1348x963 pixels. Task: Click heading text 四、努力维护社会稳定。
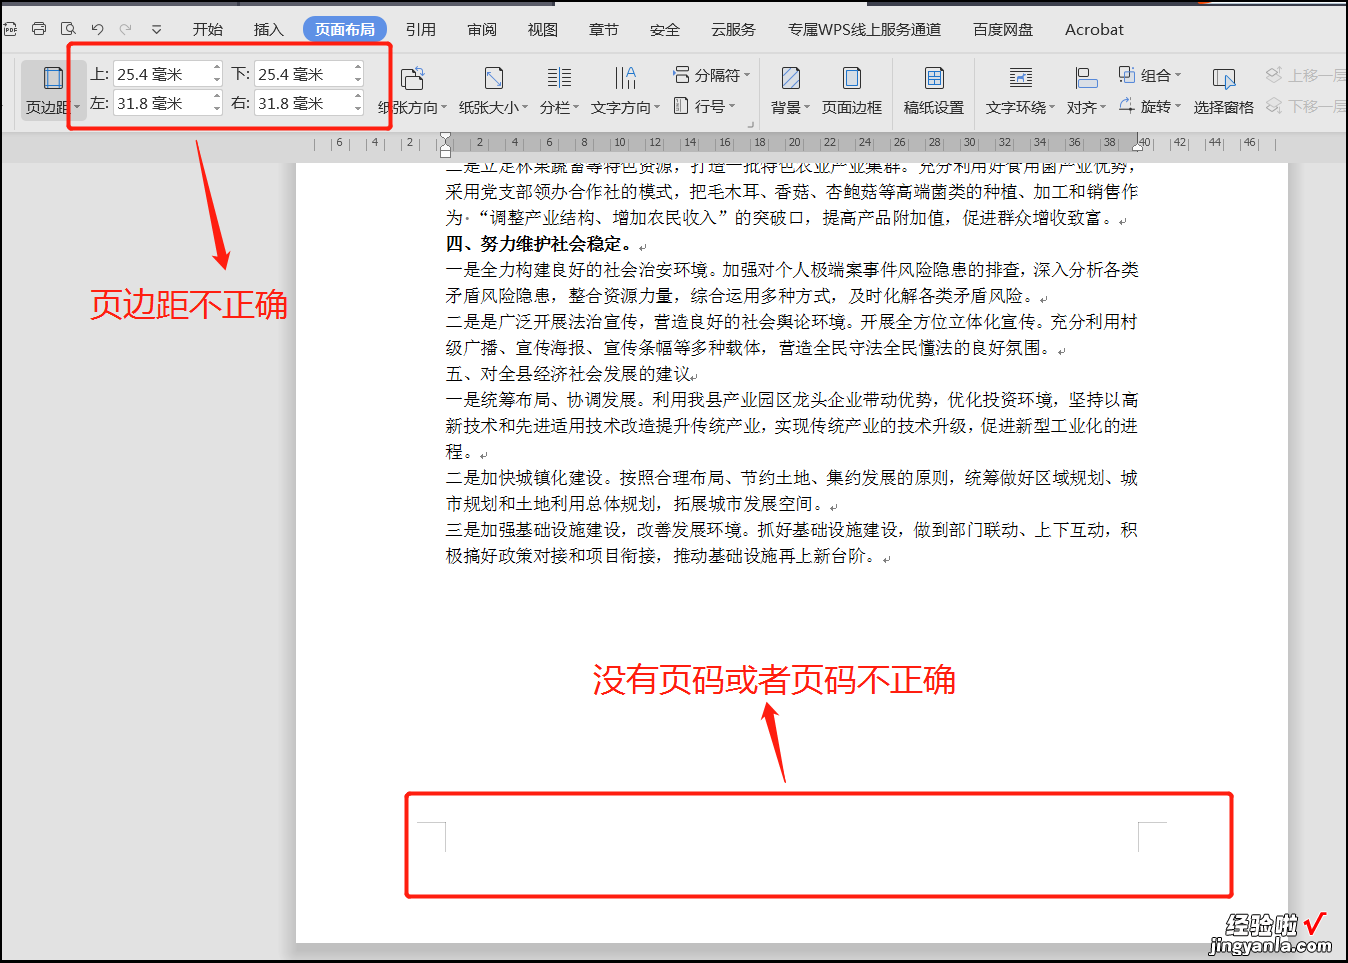[539, 244]
